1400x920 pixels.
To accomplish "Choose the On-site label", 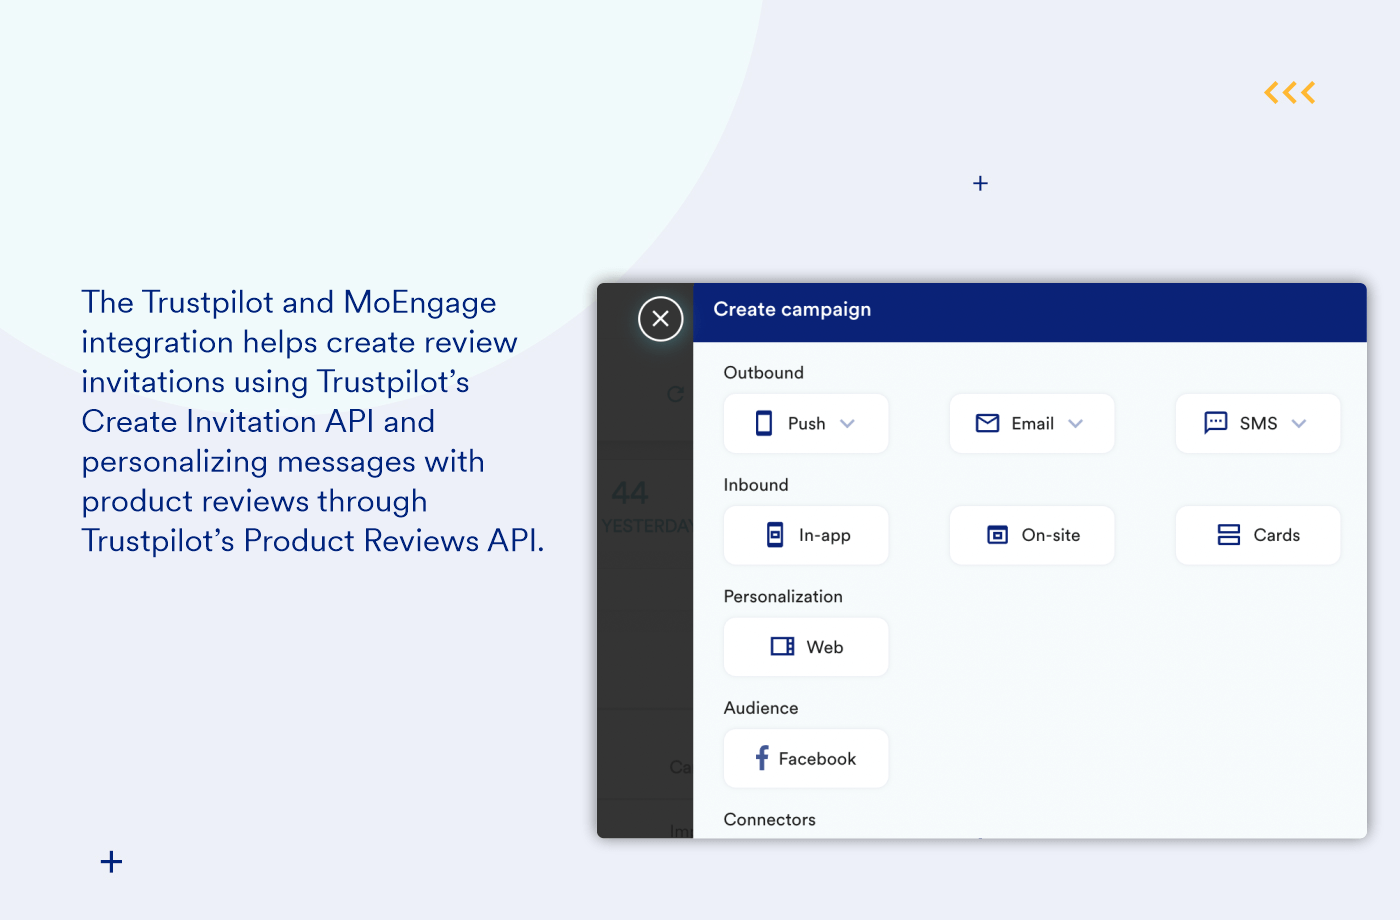I will [1051, 536].
